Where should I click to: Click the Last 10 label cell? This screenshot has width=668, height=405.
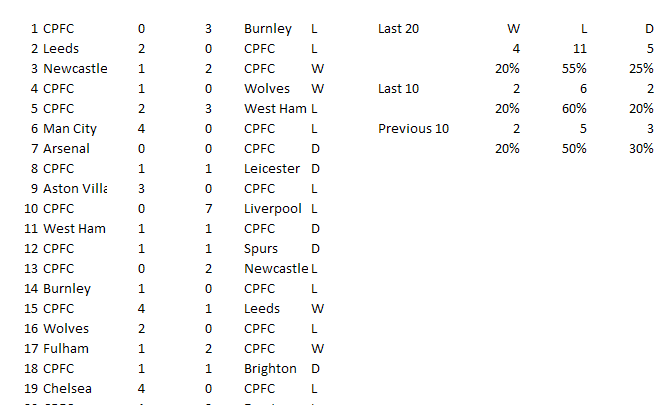[399, 89]
